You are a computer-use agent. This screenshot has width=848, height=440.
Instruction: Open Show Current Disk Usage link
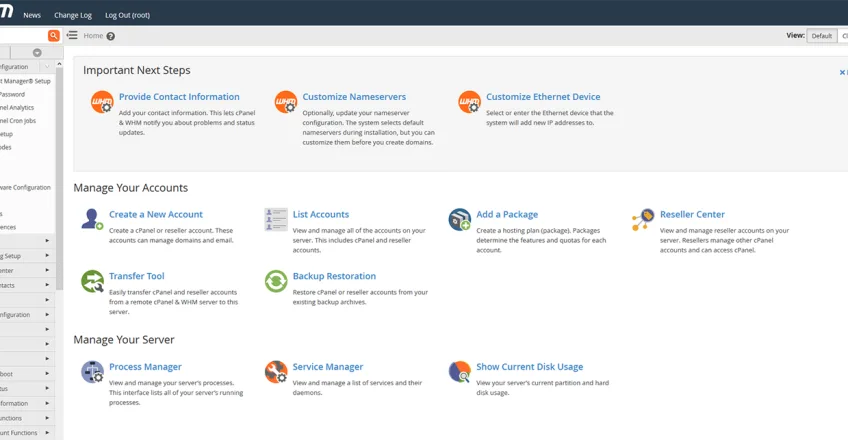(x=529, y=367)
